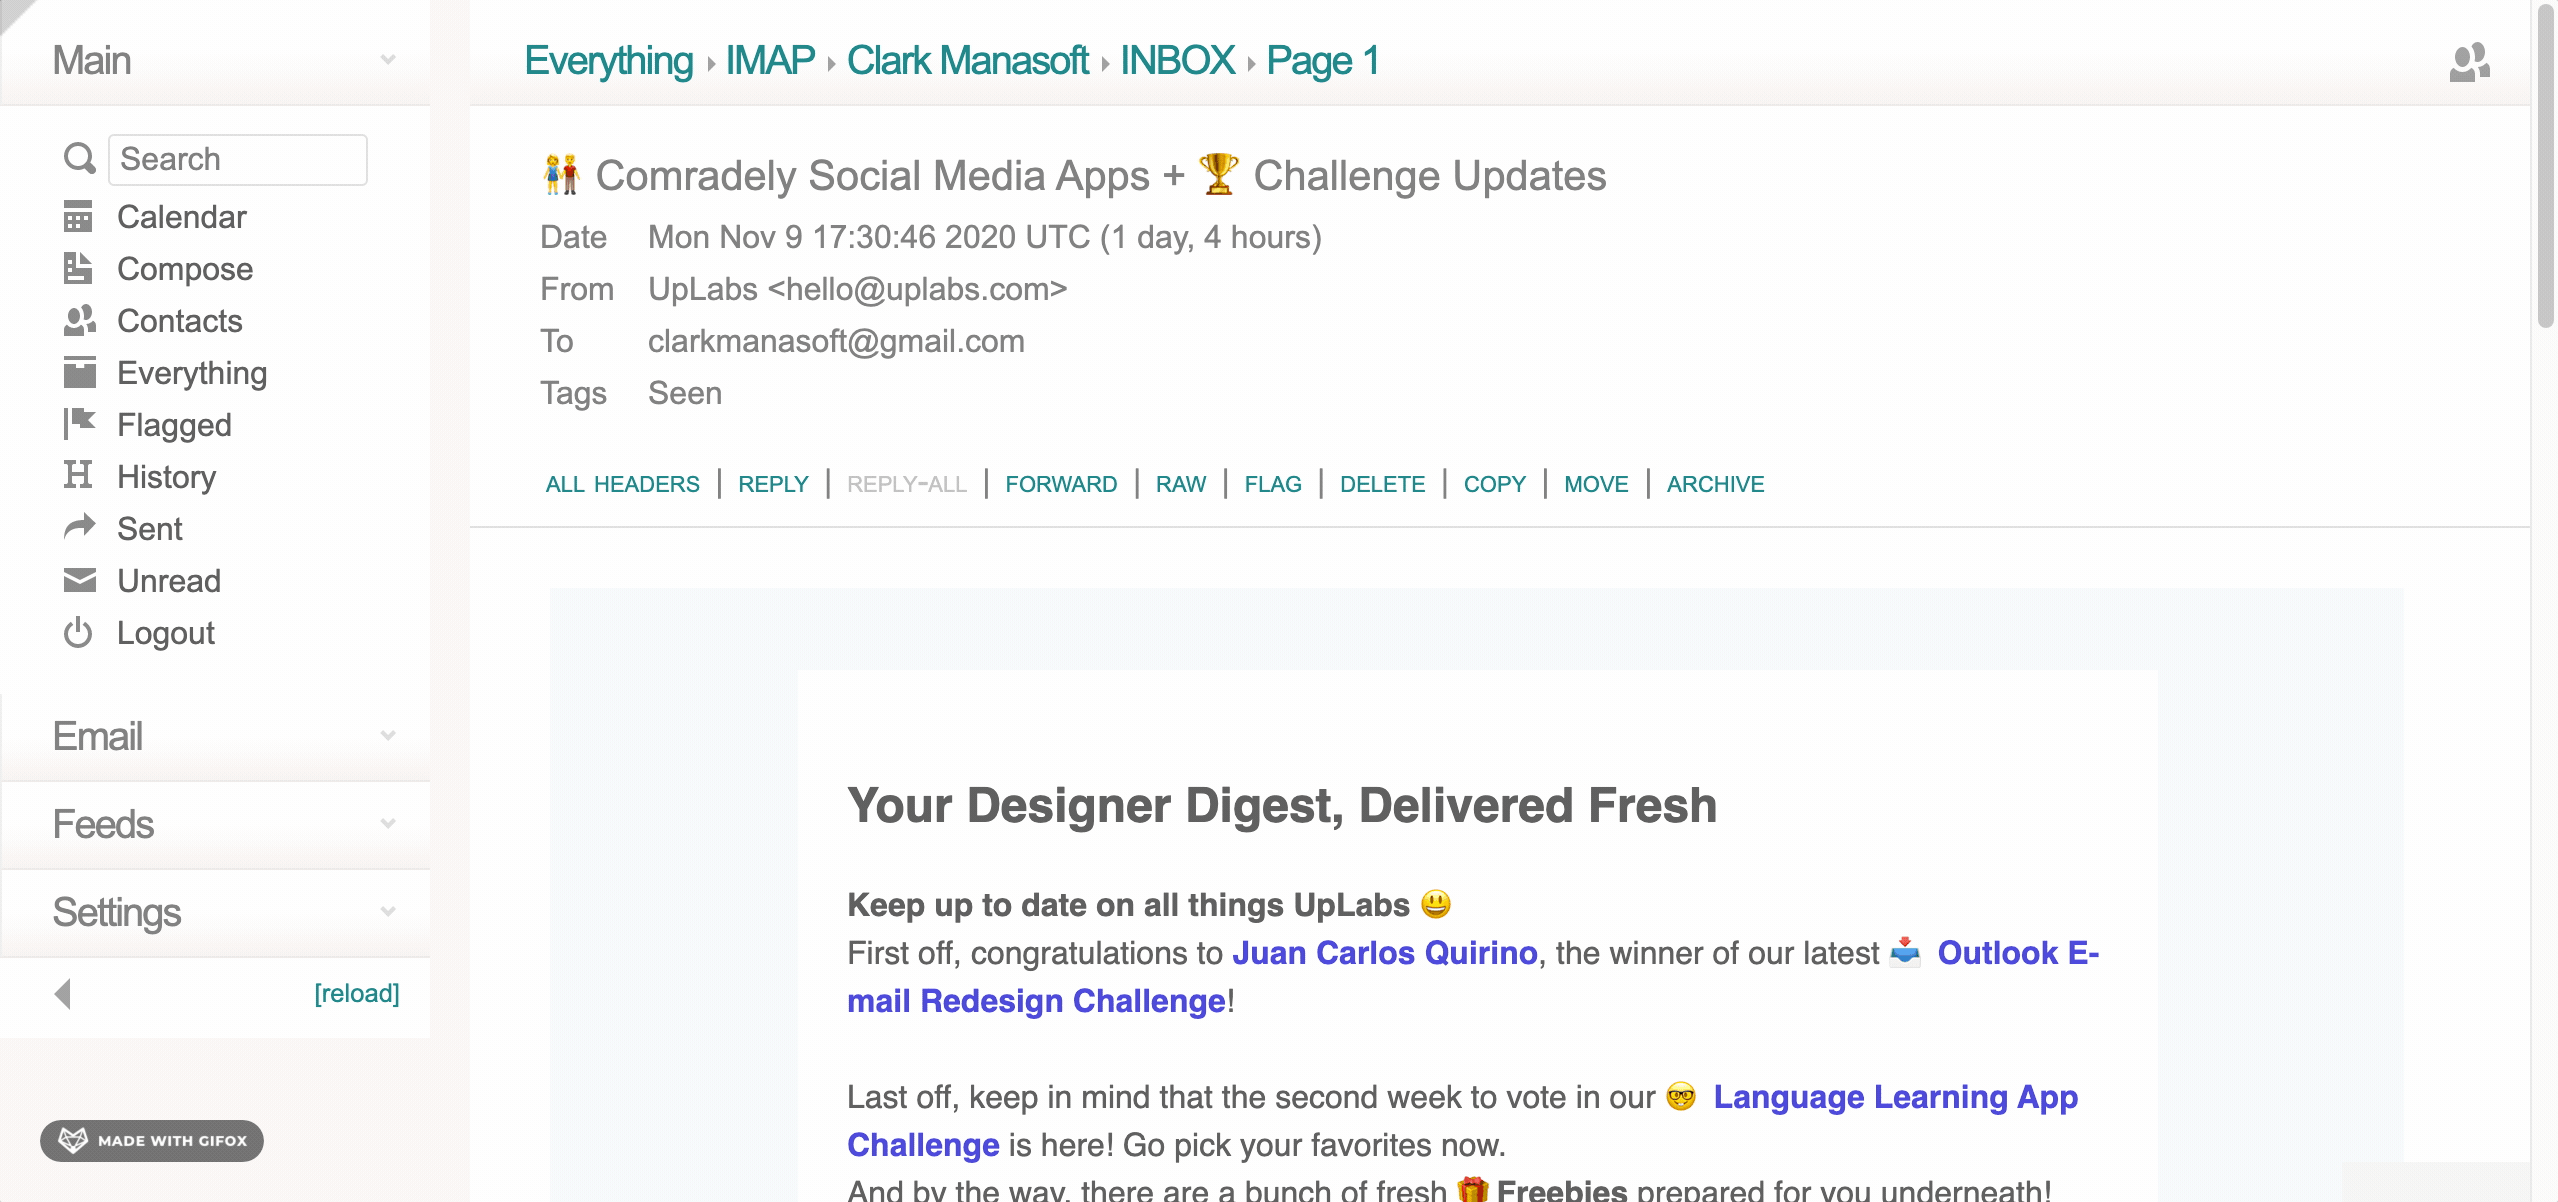Collapse sidebar with left arrow toggle

63,993
